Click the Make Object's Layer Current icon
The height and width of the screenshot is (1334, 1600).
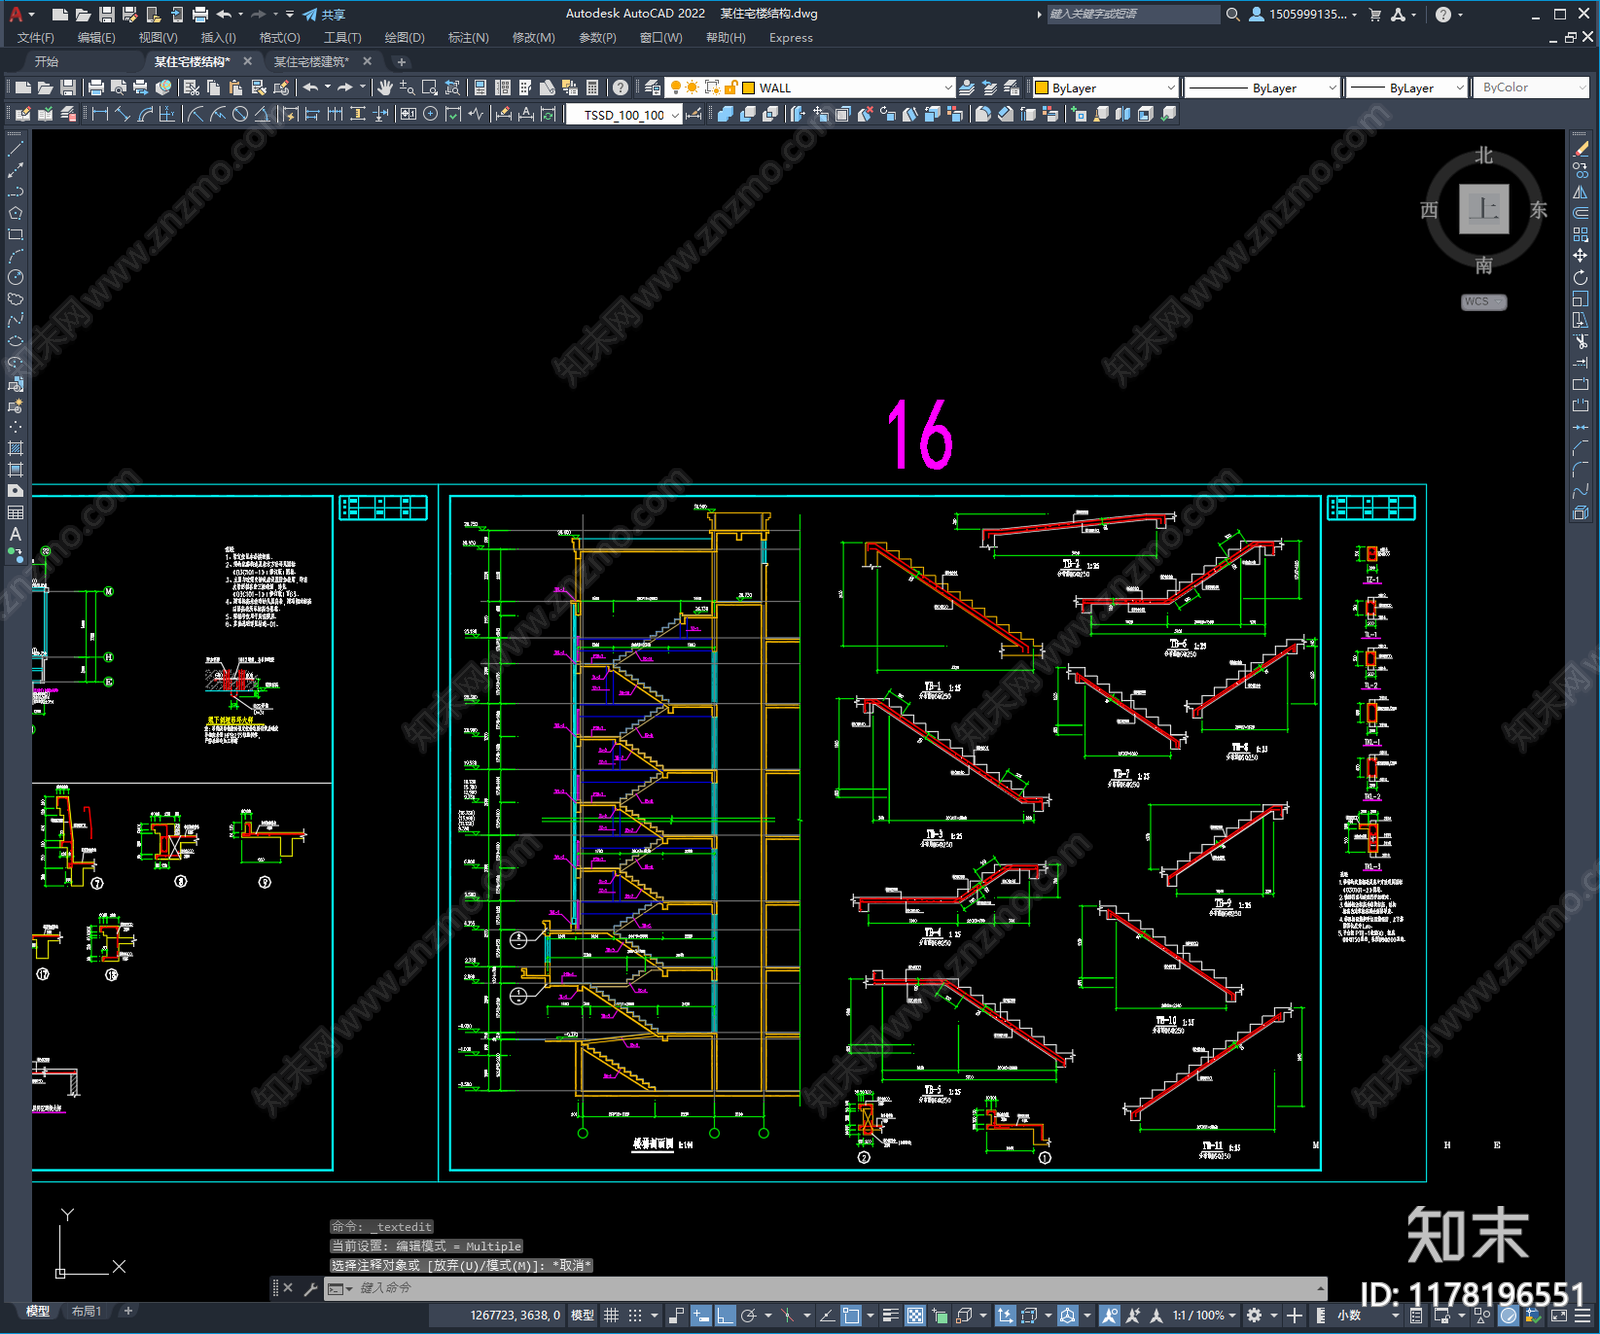tap(967, 88)
